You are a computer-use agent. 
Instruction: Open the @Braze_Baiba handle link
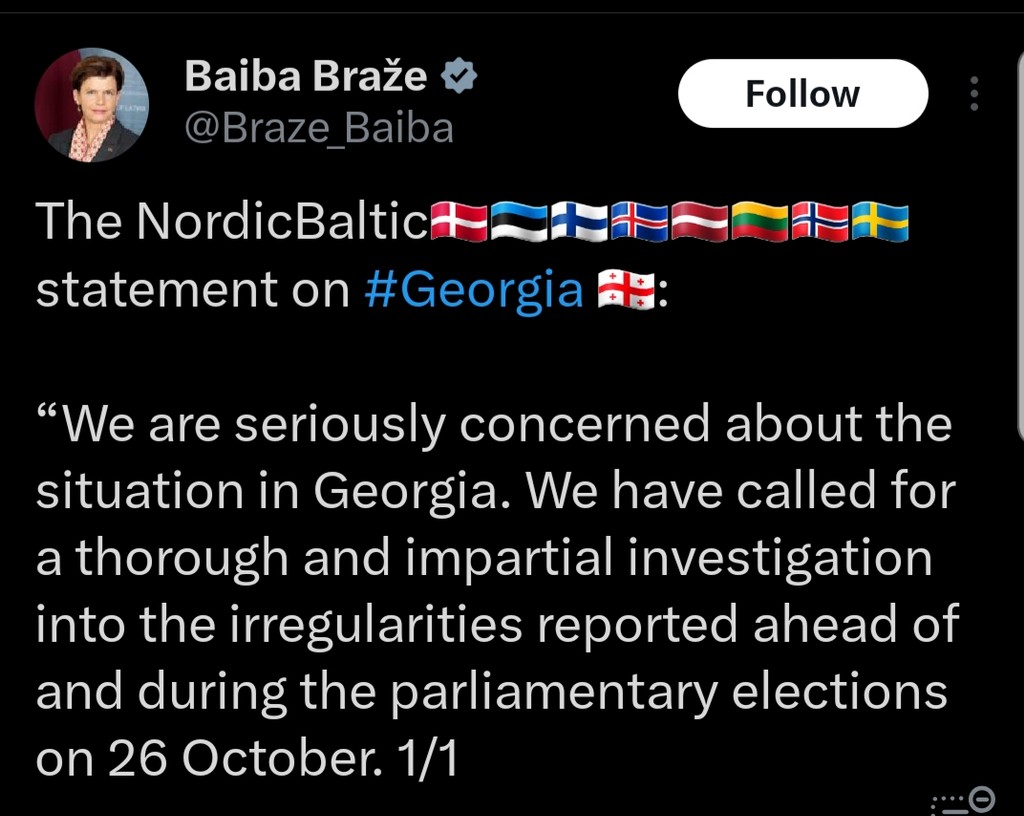tap(319, 128)
